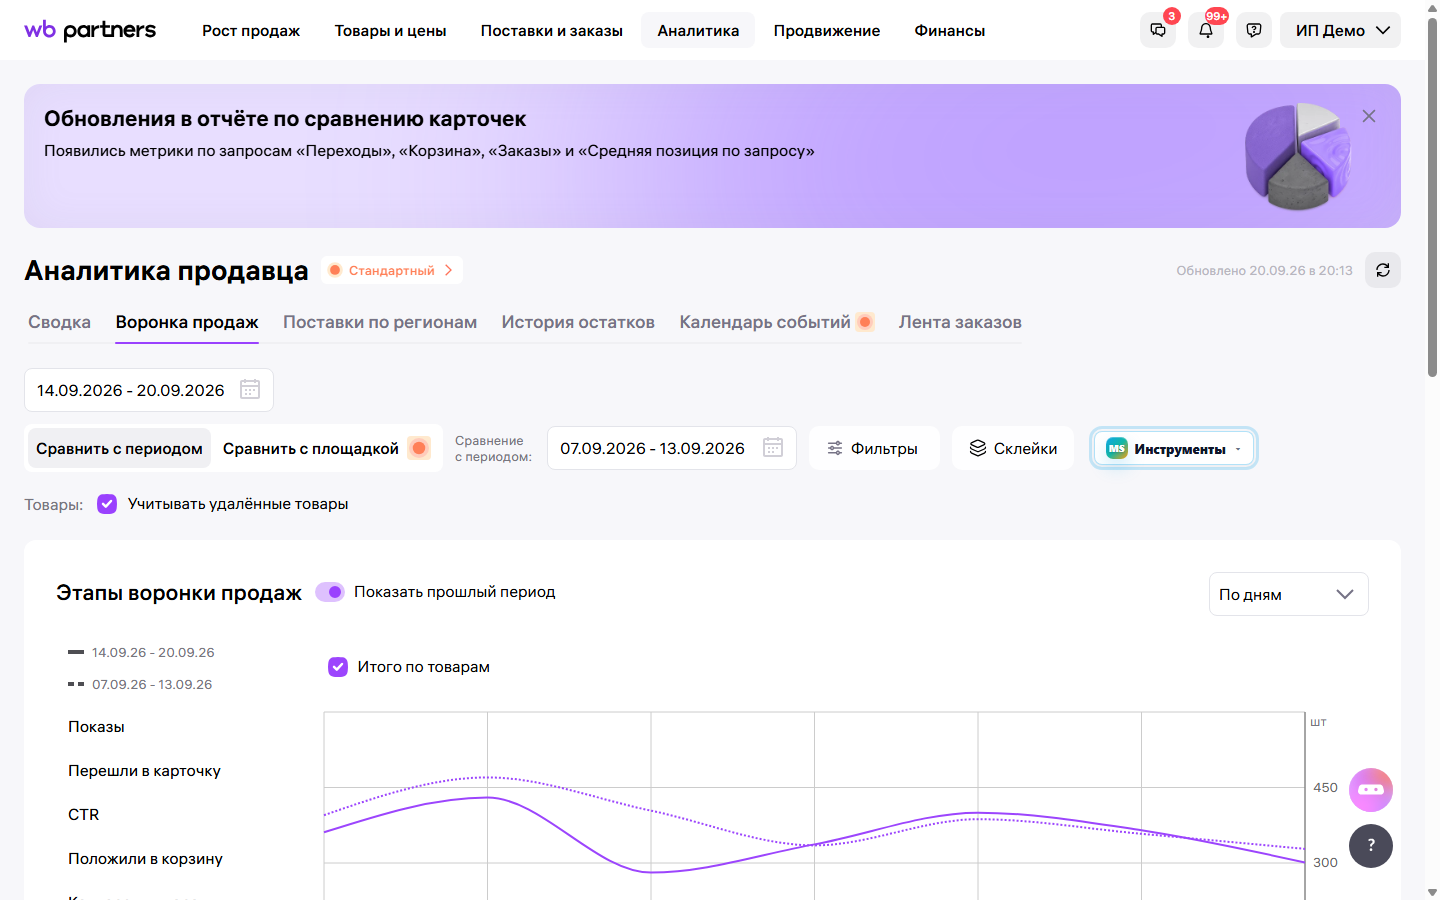The width and height of the screenshot is (1440, 900).
Task: Switch to the Лента заказов tab
Action: [960, 322]
